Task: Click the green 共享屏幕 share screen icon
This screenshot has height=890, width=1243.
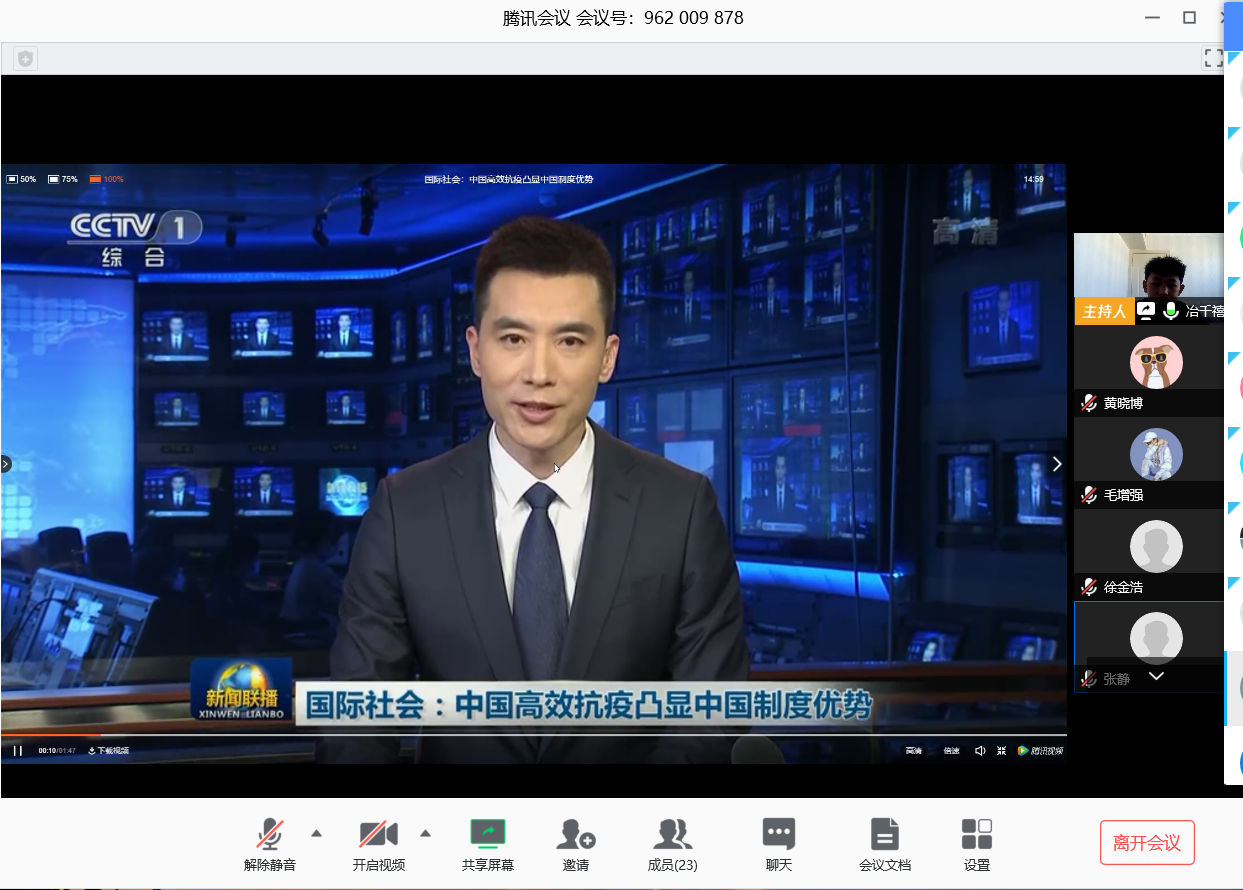Action: [x=488, y=833]
